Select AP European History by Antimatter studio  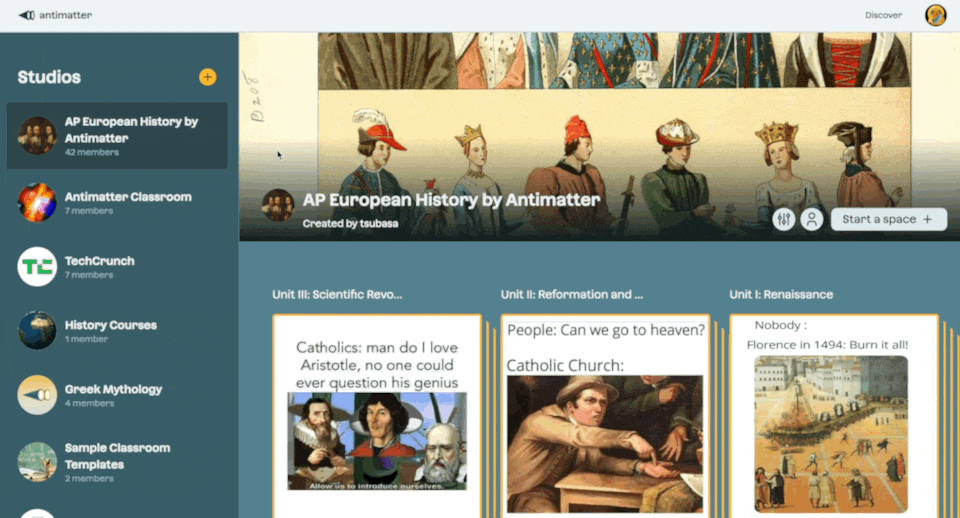(117, 136)
